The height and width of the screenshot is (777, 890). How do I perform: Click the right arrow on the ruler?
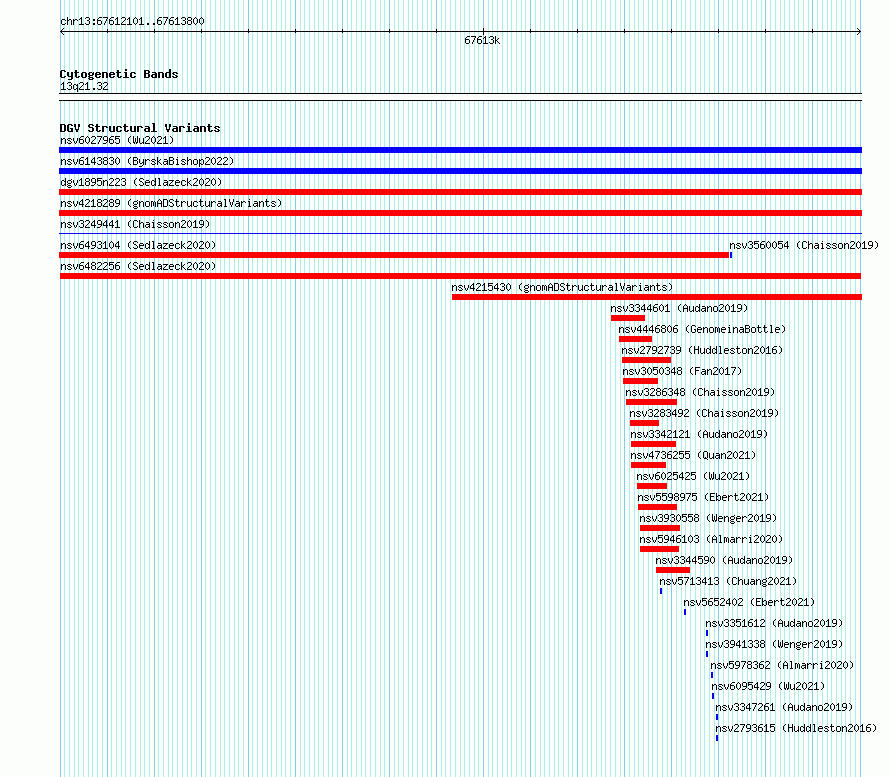point(859,32)
